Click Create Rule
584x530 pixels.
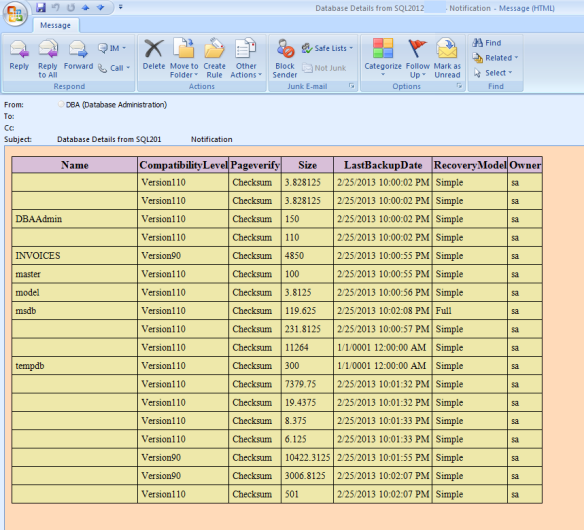tap(215, 58)
